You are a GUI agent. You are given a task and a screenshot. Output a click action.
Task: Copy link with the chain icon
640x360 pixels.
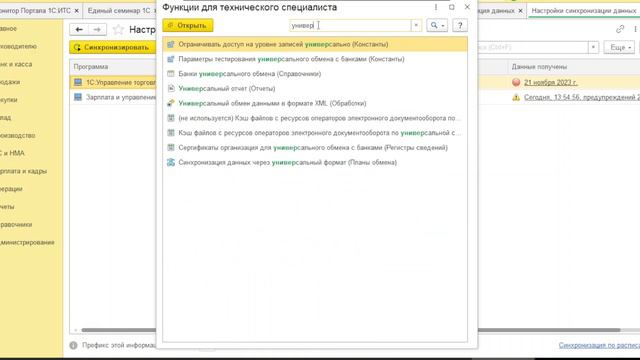coord(620,29)
